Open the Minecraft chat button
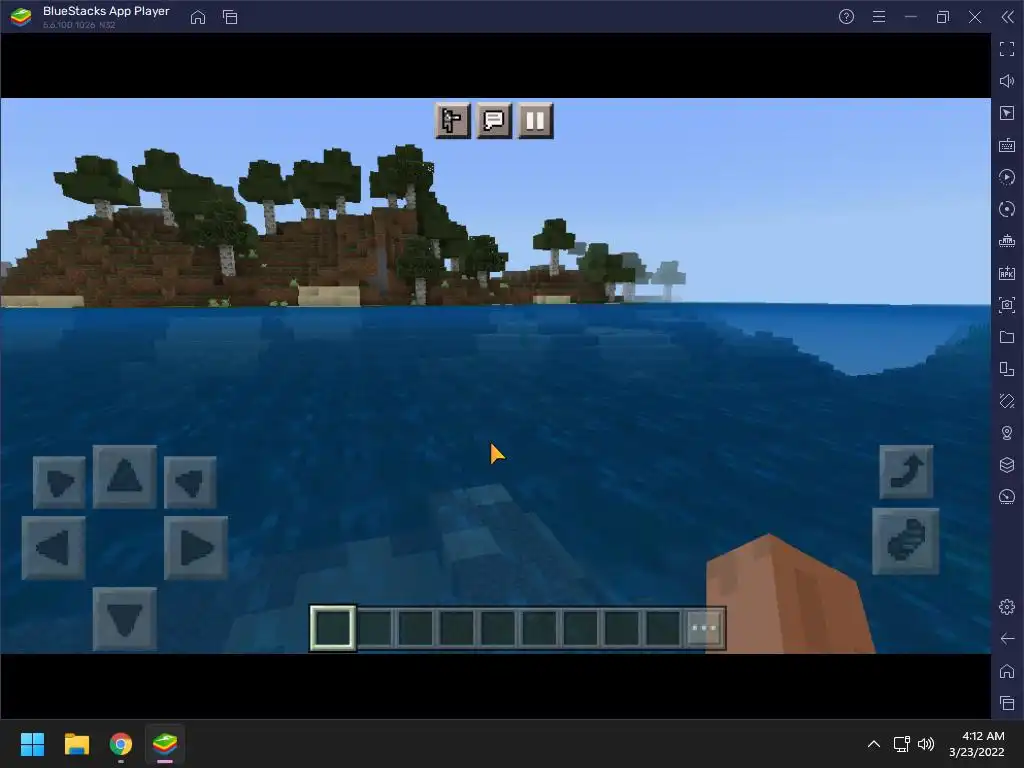The image size is (1024, 768). [x=494, y=121]
